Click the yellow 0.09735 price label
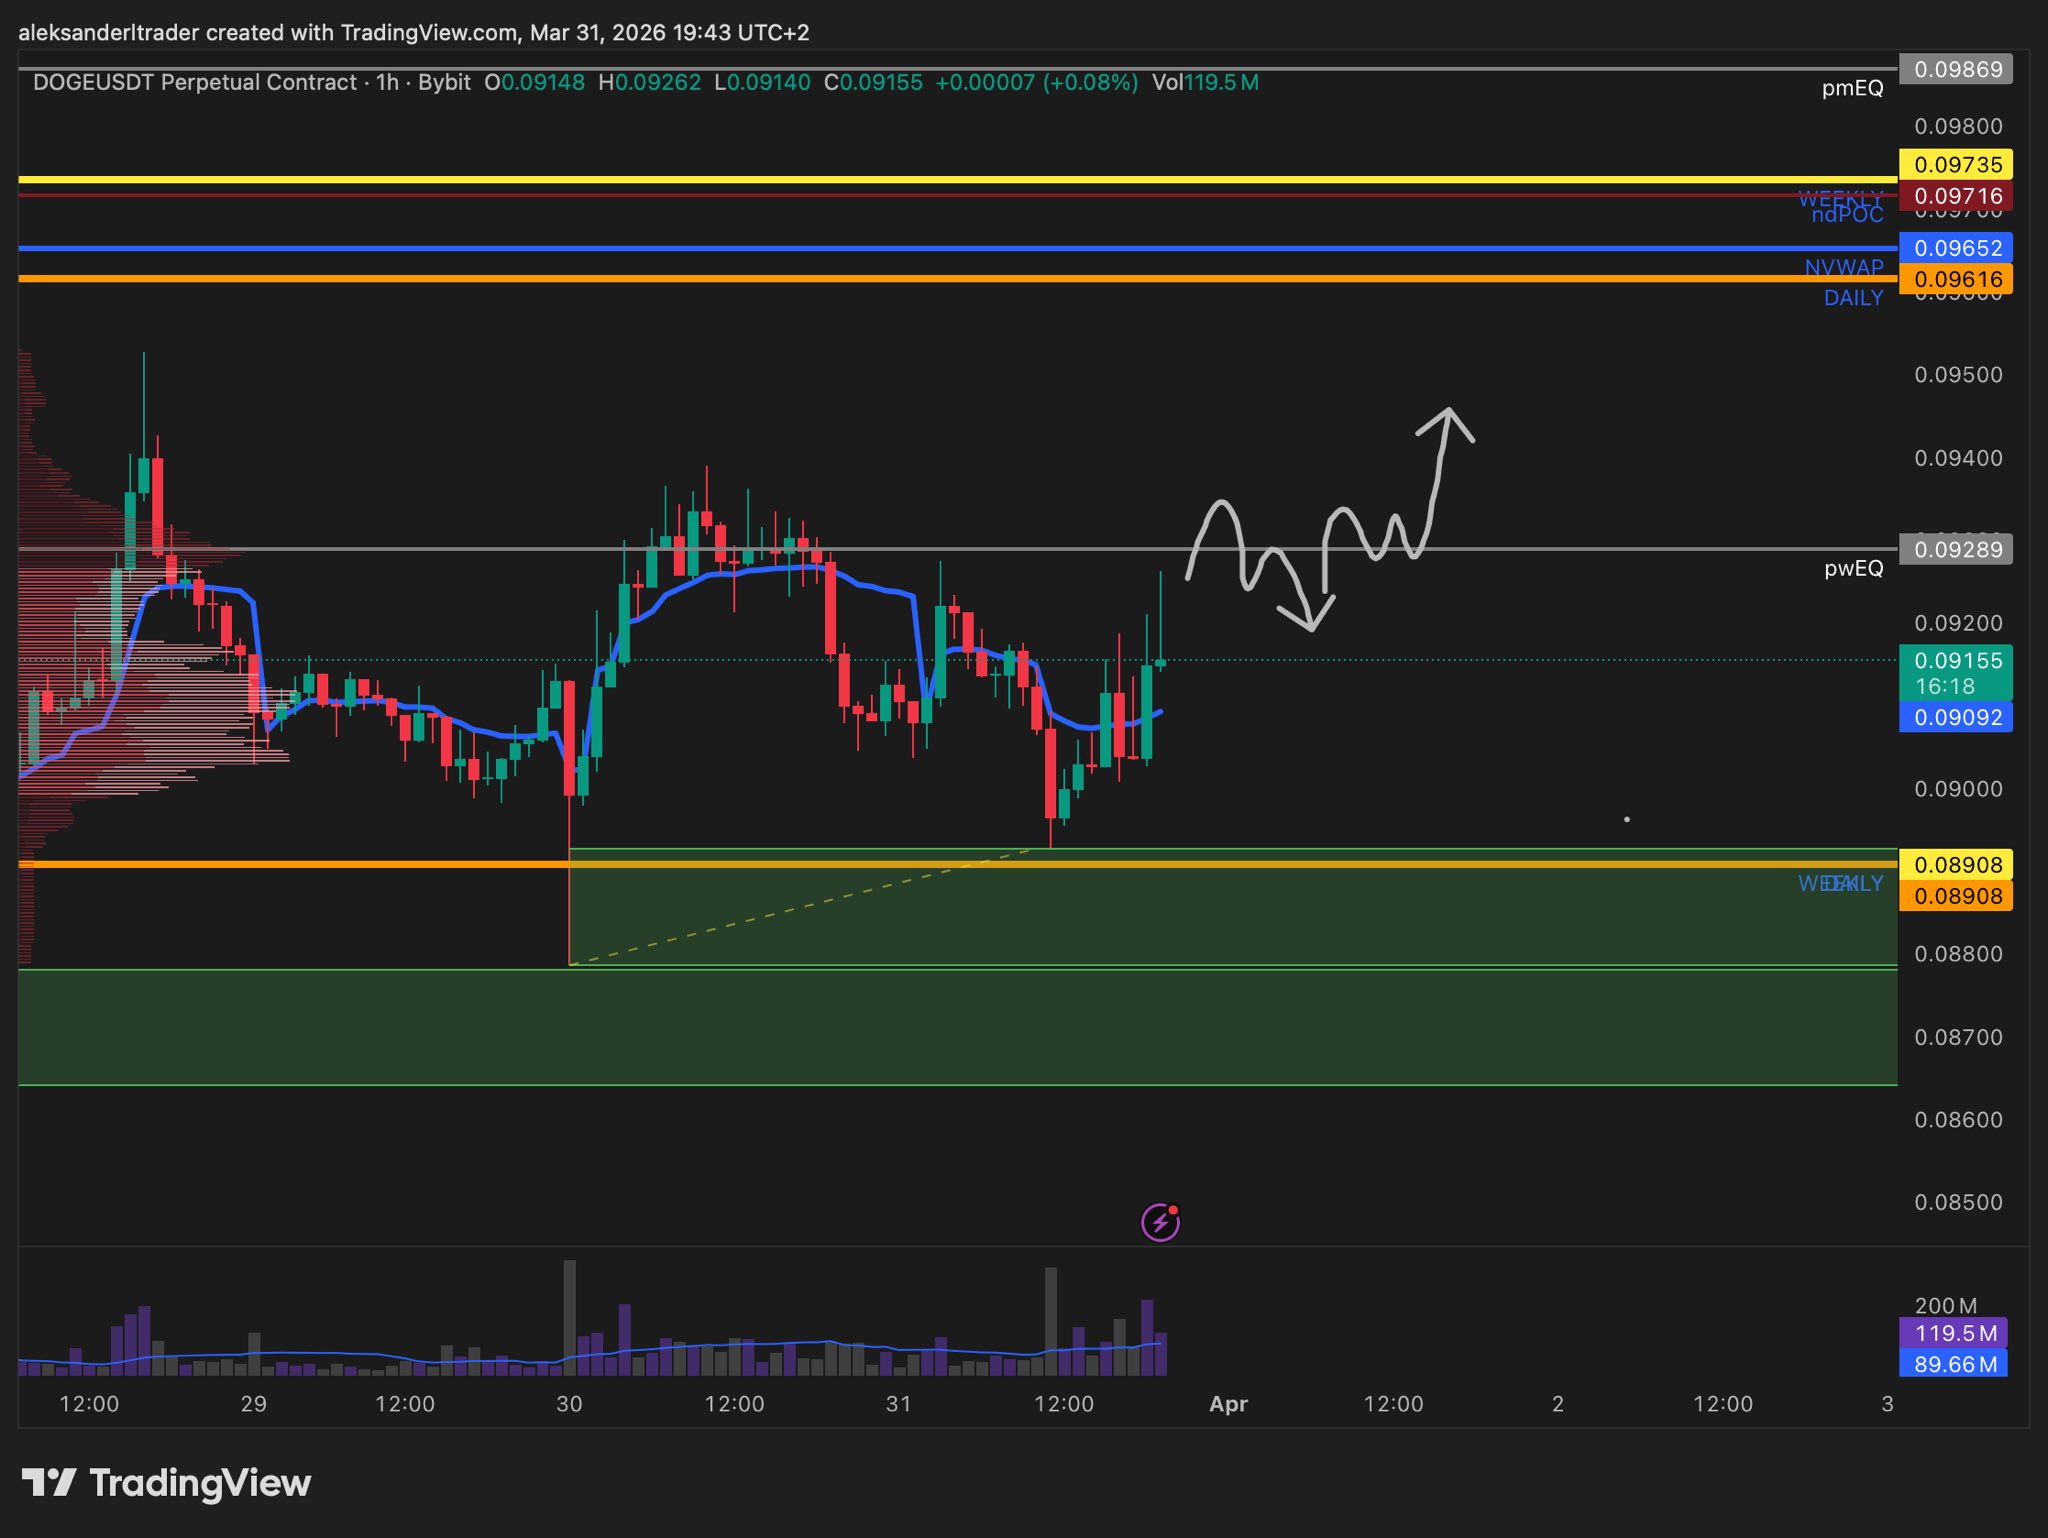This screenshot has height=1538, width=2048. click(x=1955, y=164)
